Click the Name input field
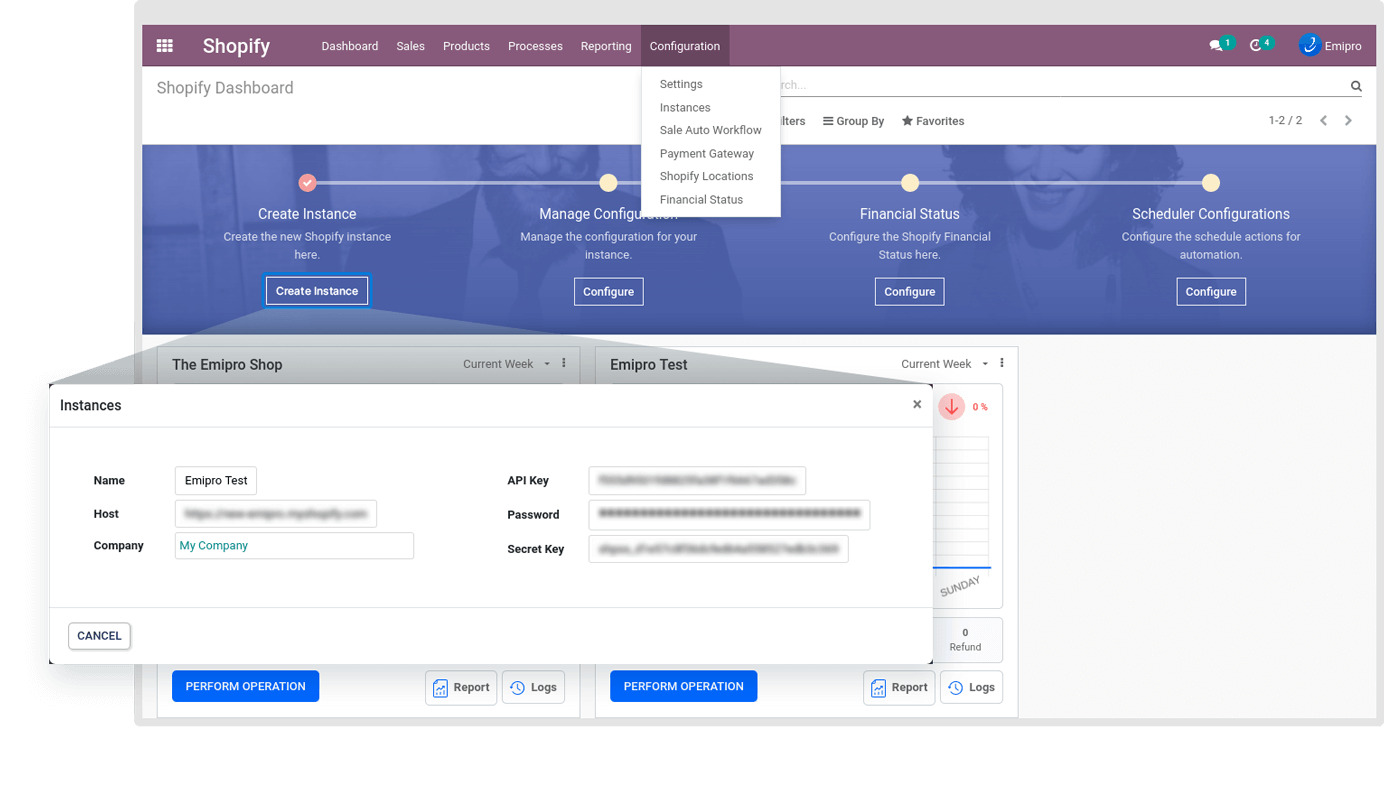Screen dimensions: 1384x790 (216, 481)
